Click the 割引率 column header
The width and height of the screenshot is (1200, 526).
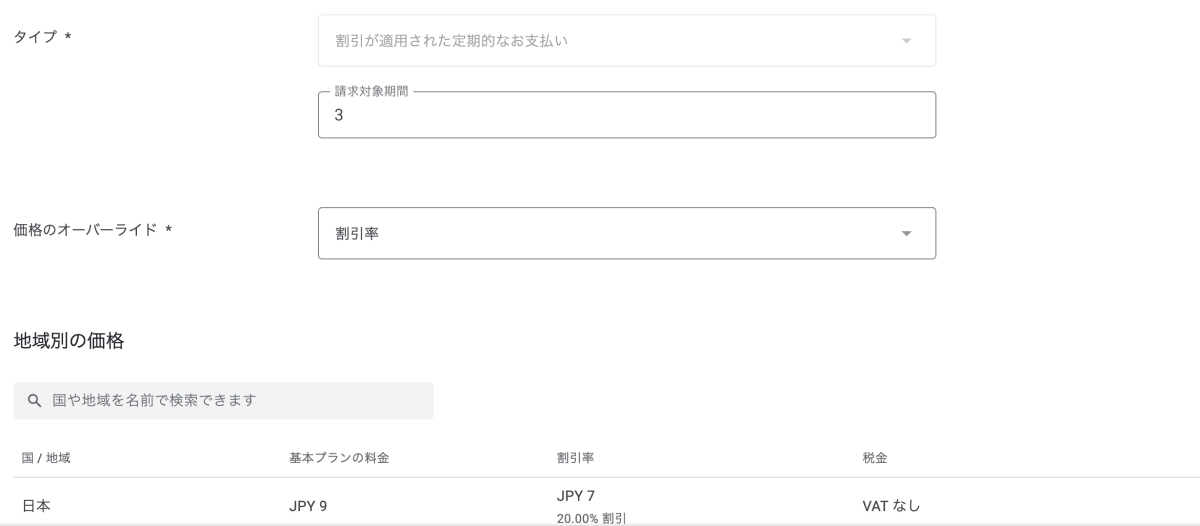tap(576, 458)
